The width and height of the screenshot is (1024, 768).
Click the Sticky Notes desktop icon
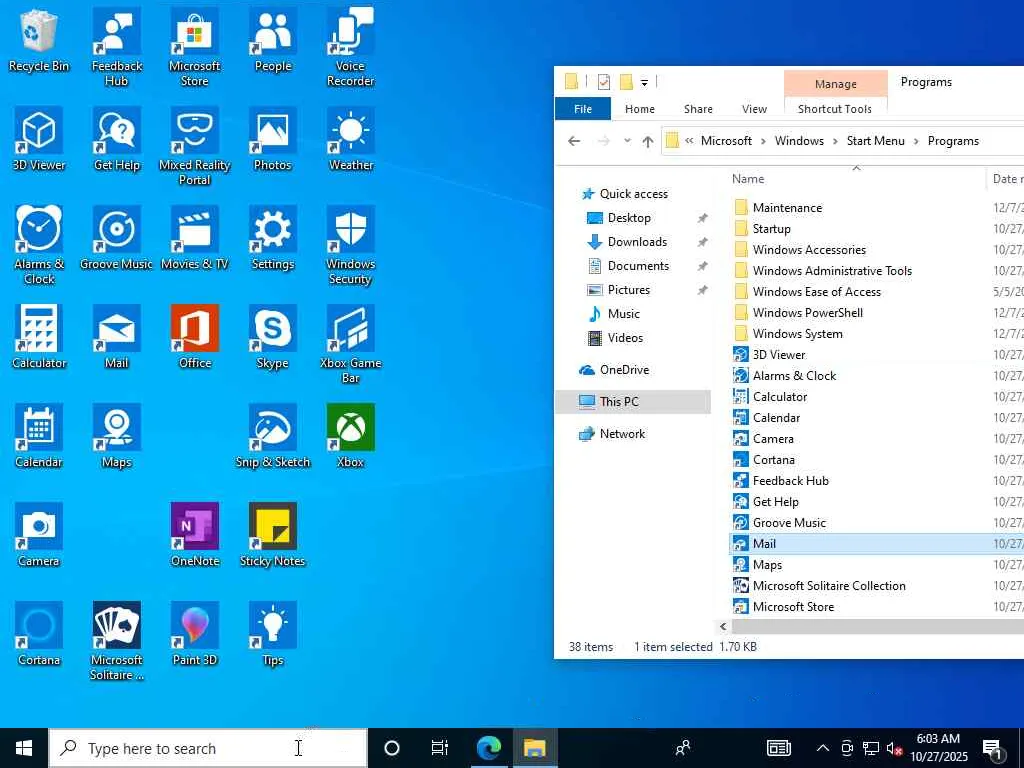coord(272,535)
